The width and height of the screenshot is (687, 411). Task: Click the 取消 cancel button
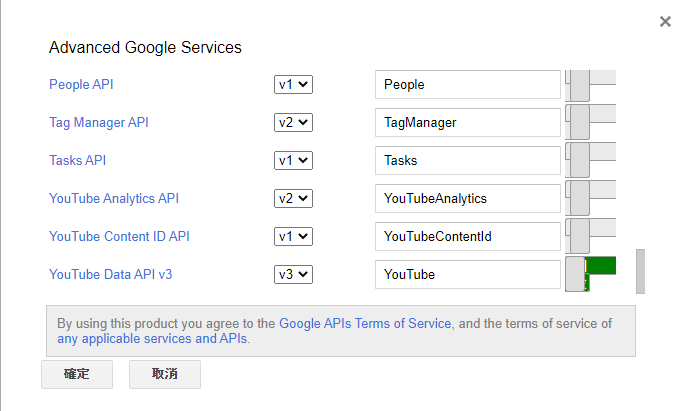click(x=165, y=374)
